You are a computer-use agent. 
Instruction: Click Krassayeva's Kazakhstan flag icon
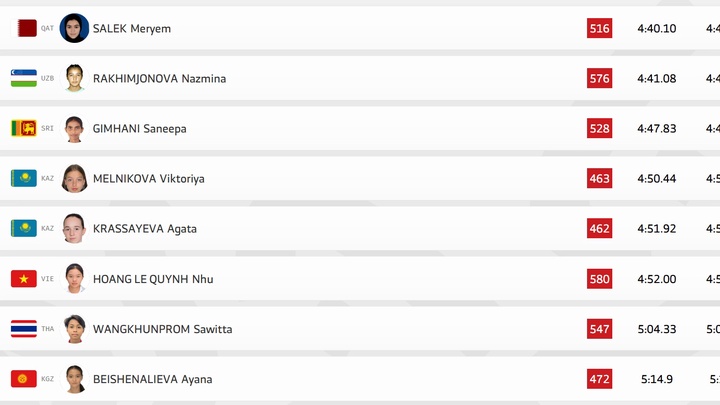click(24, 228)
